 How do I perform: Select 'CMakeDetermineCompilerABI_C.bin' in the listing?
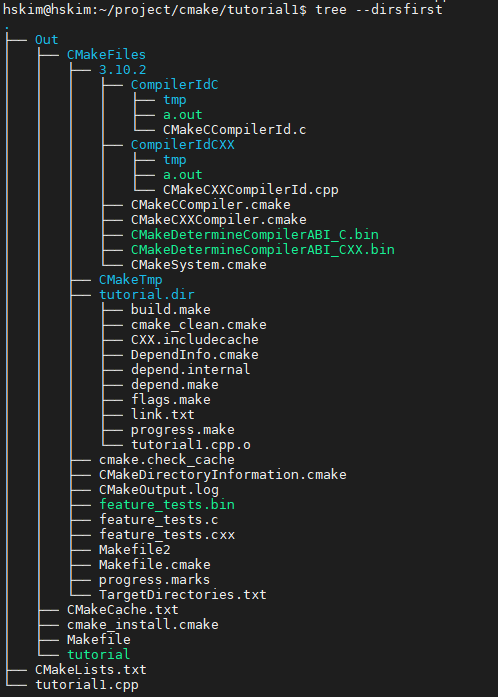(x=255, y=235)
